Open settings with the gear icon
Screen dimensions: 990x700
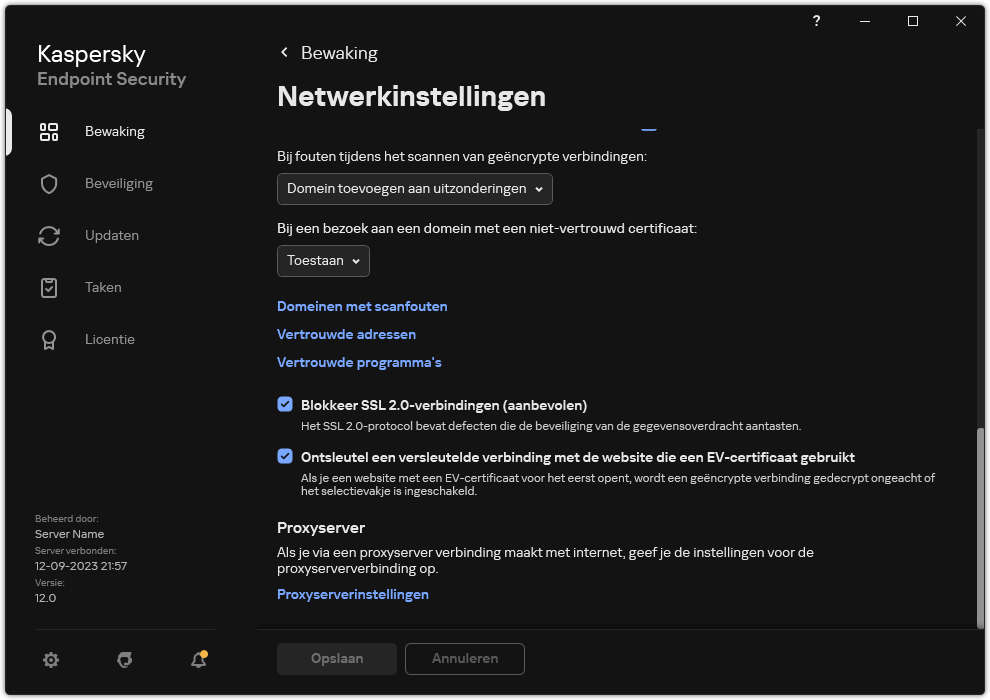tap(51, 660)
